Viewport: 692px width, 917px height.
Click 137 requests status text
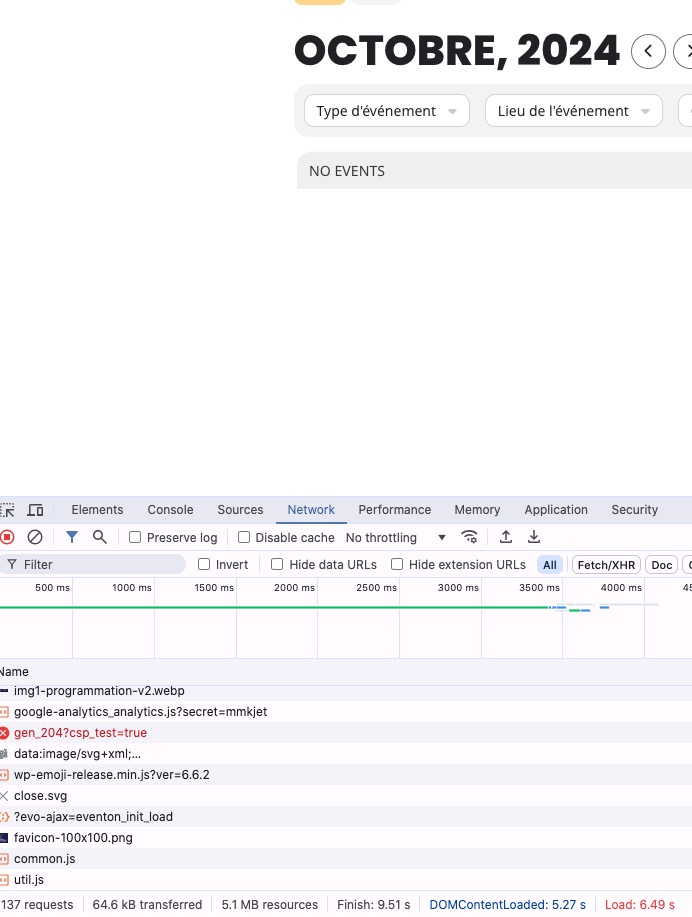(37, 905)
